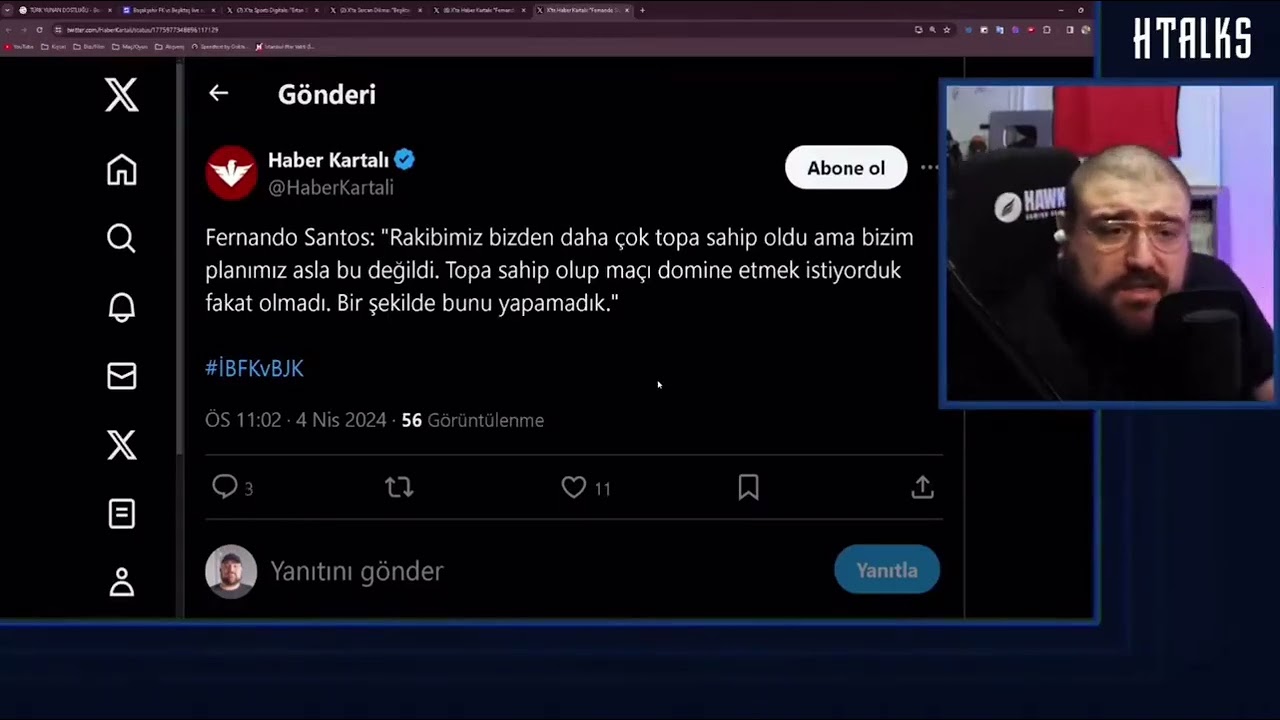Bookmark the Fernando Santos post
This screenshot has width=1280, height=720.
748,487
